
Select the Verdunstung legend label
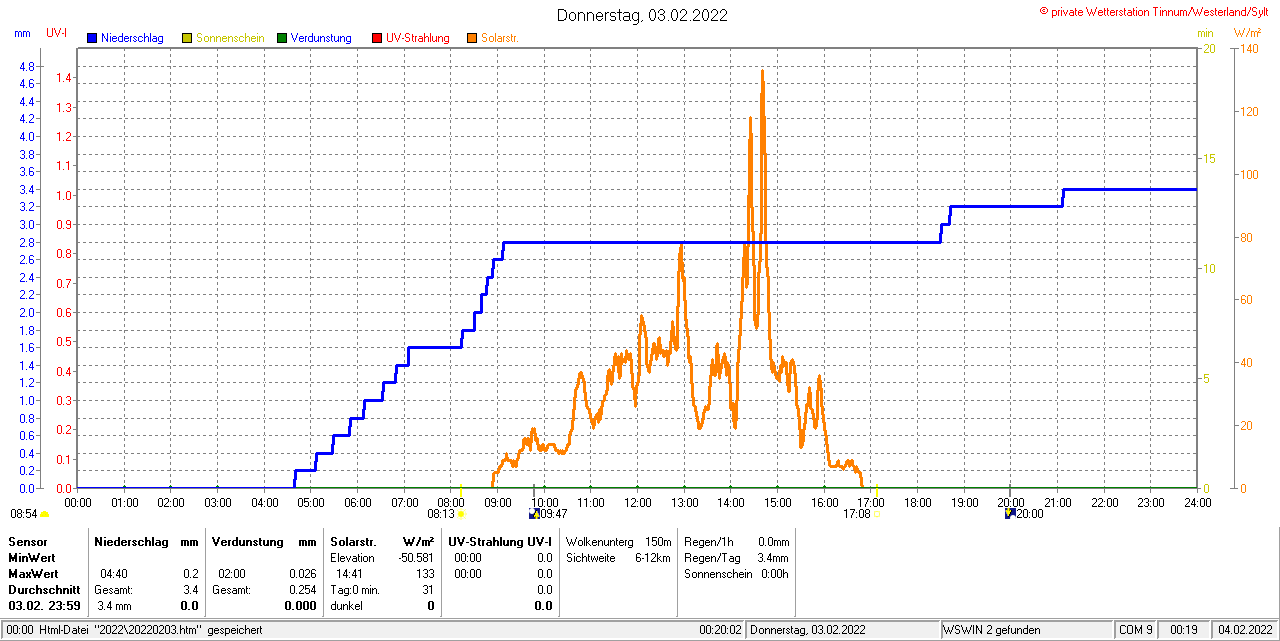pos(321,38)
